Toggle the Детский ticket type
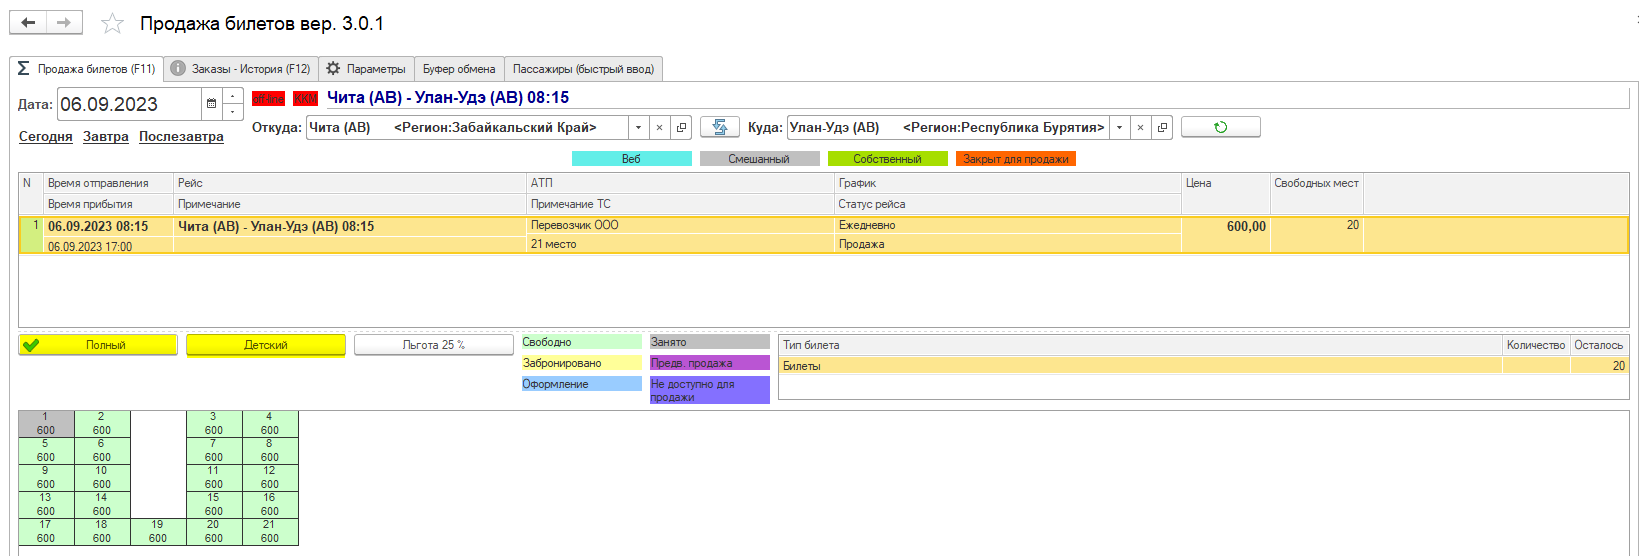Viewport: 1639px width, 556px height. (x=266, y=345)
